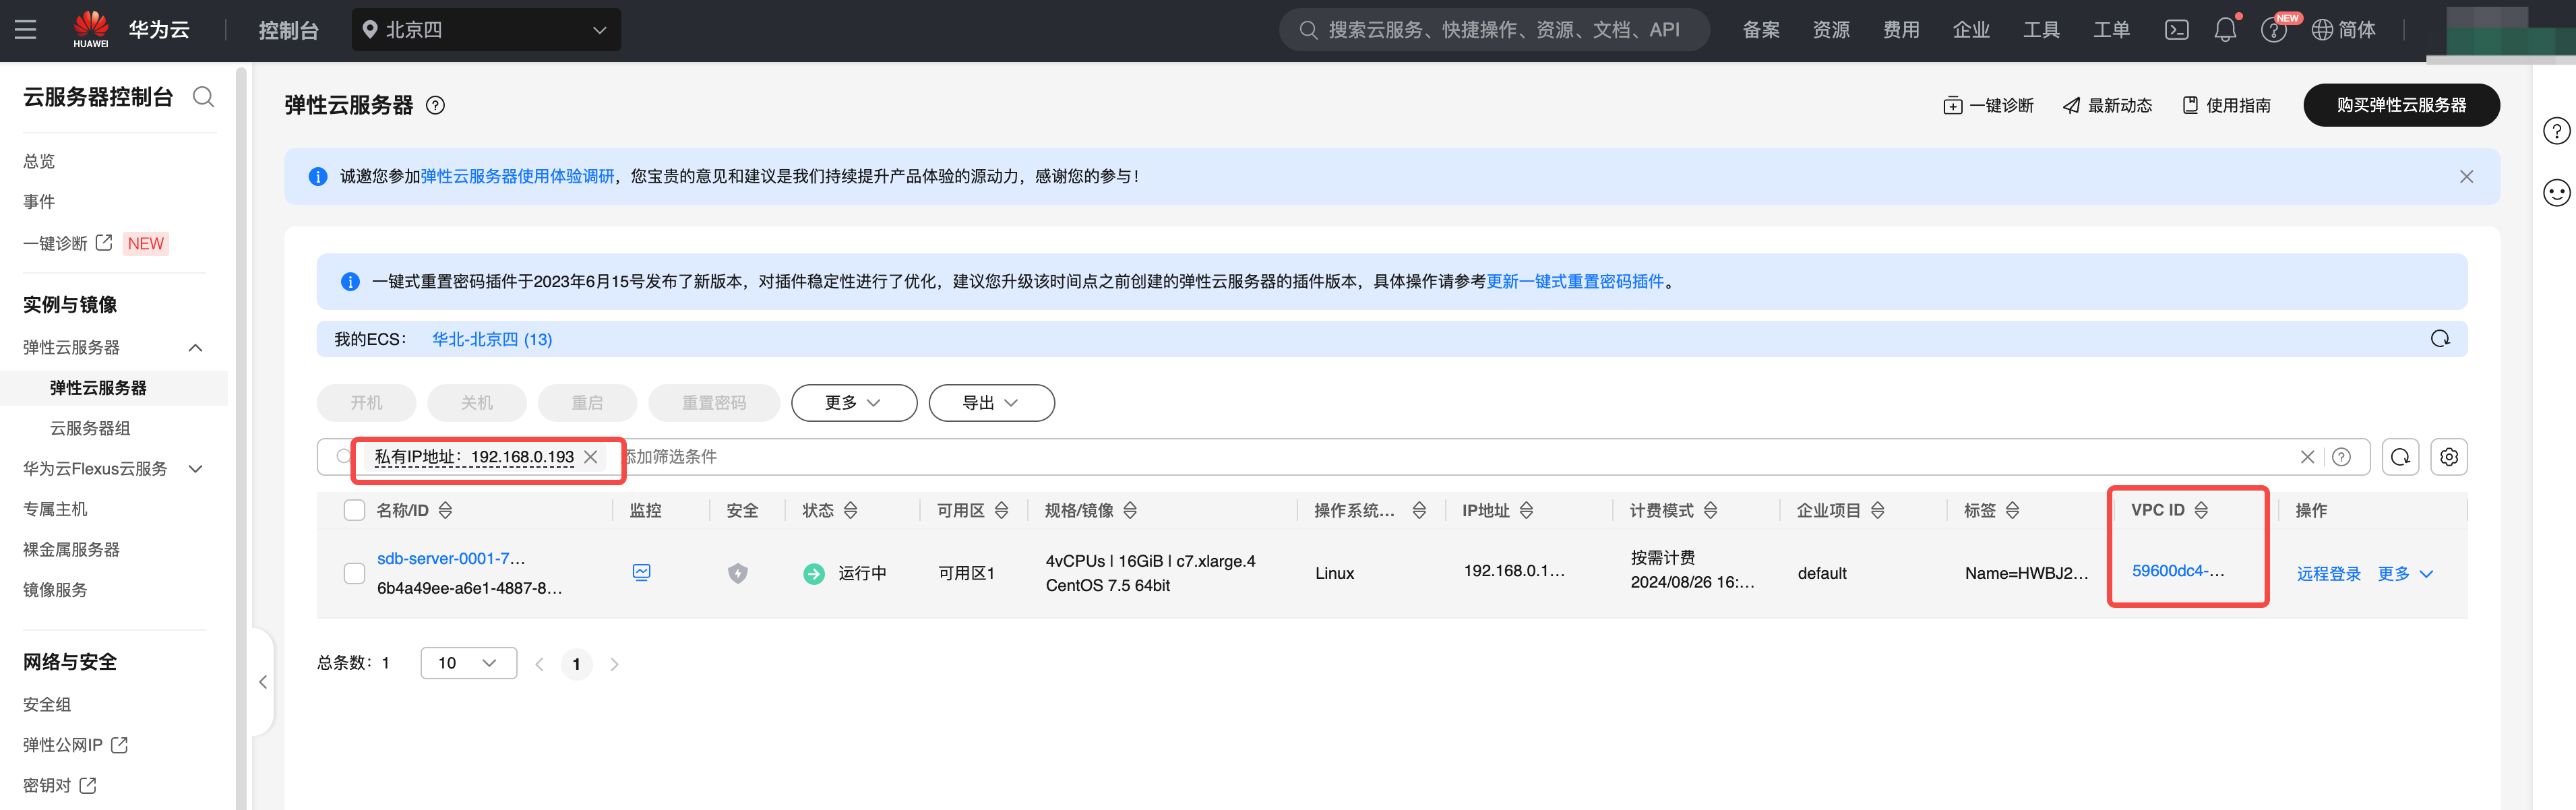Open the table column settings gear
Screen dimensions: 2576x810
[x=2449, y=457]
